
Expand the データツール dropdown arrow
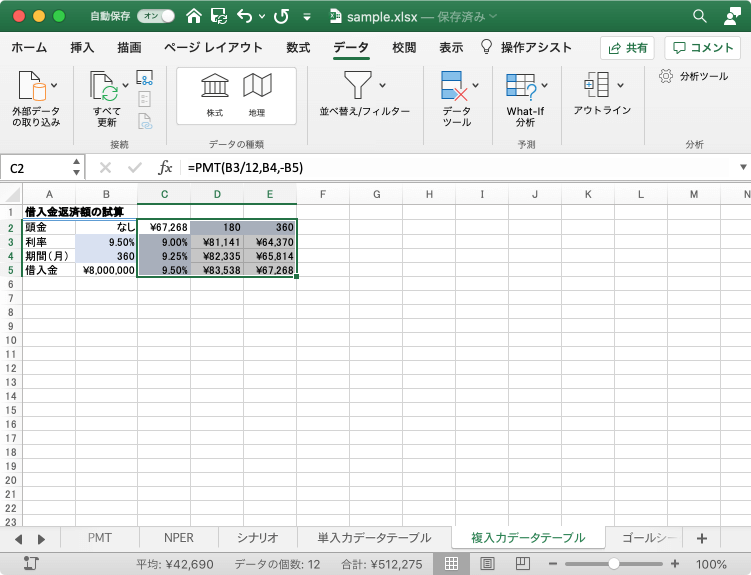coord(476,86)
